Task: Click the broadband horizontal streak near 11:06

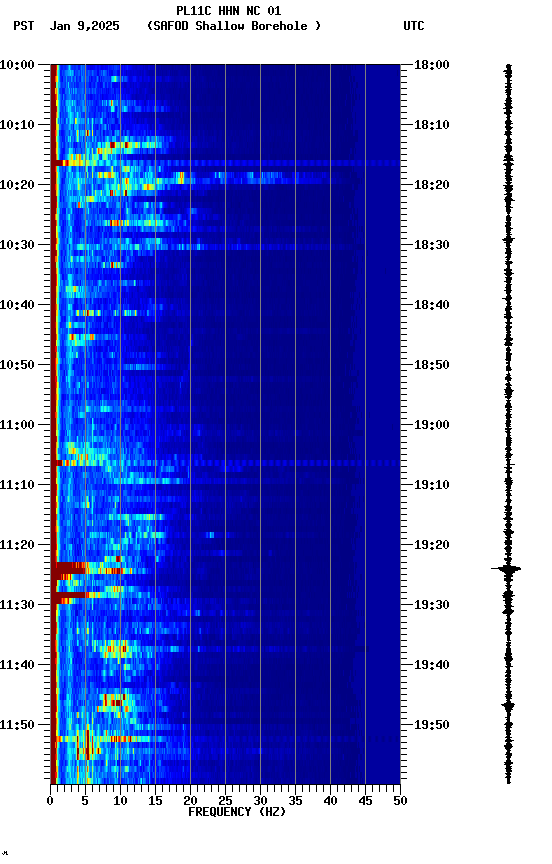Action: pos(226,463)
